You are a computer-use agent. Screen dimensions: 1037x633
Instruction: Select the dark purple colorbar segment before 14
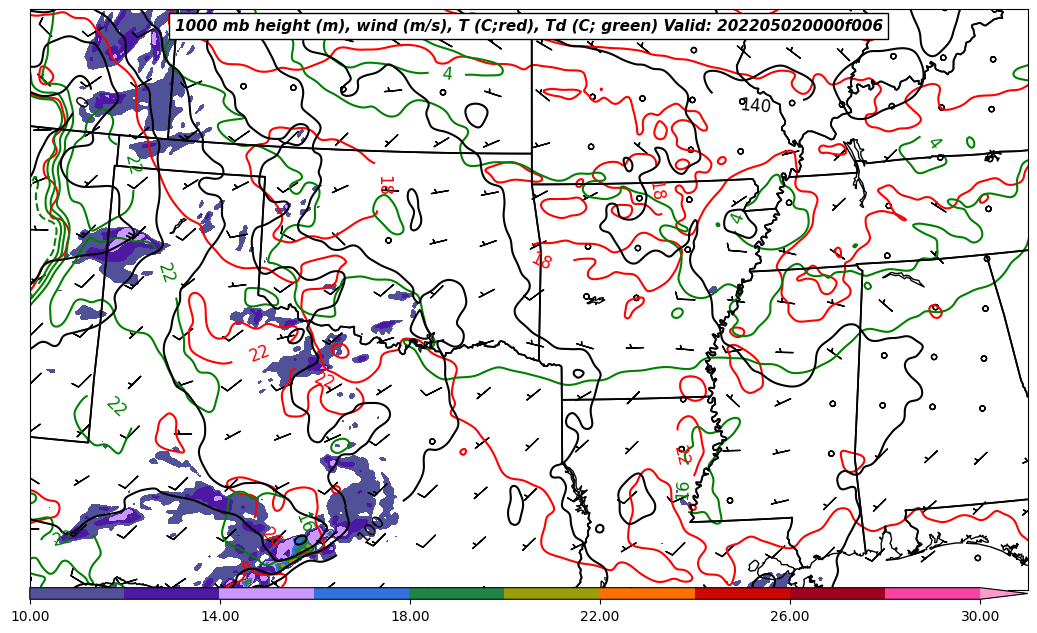click(172, 593)
